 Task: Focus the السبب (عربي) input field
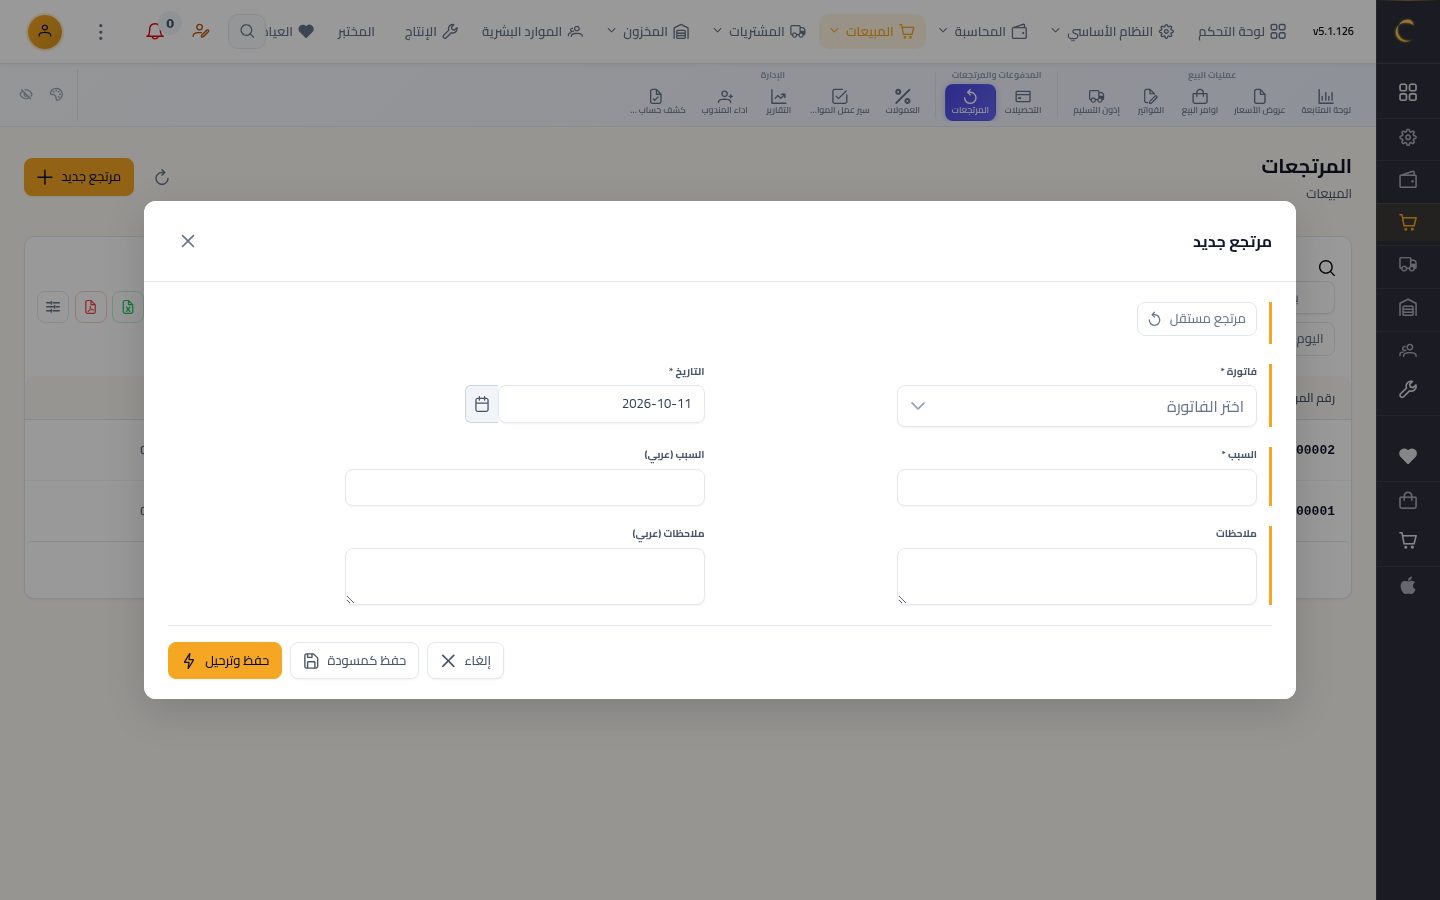[525, 488]
